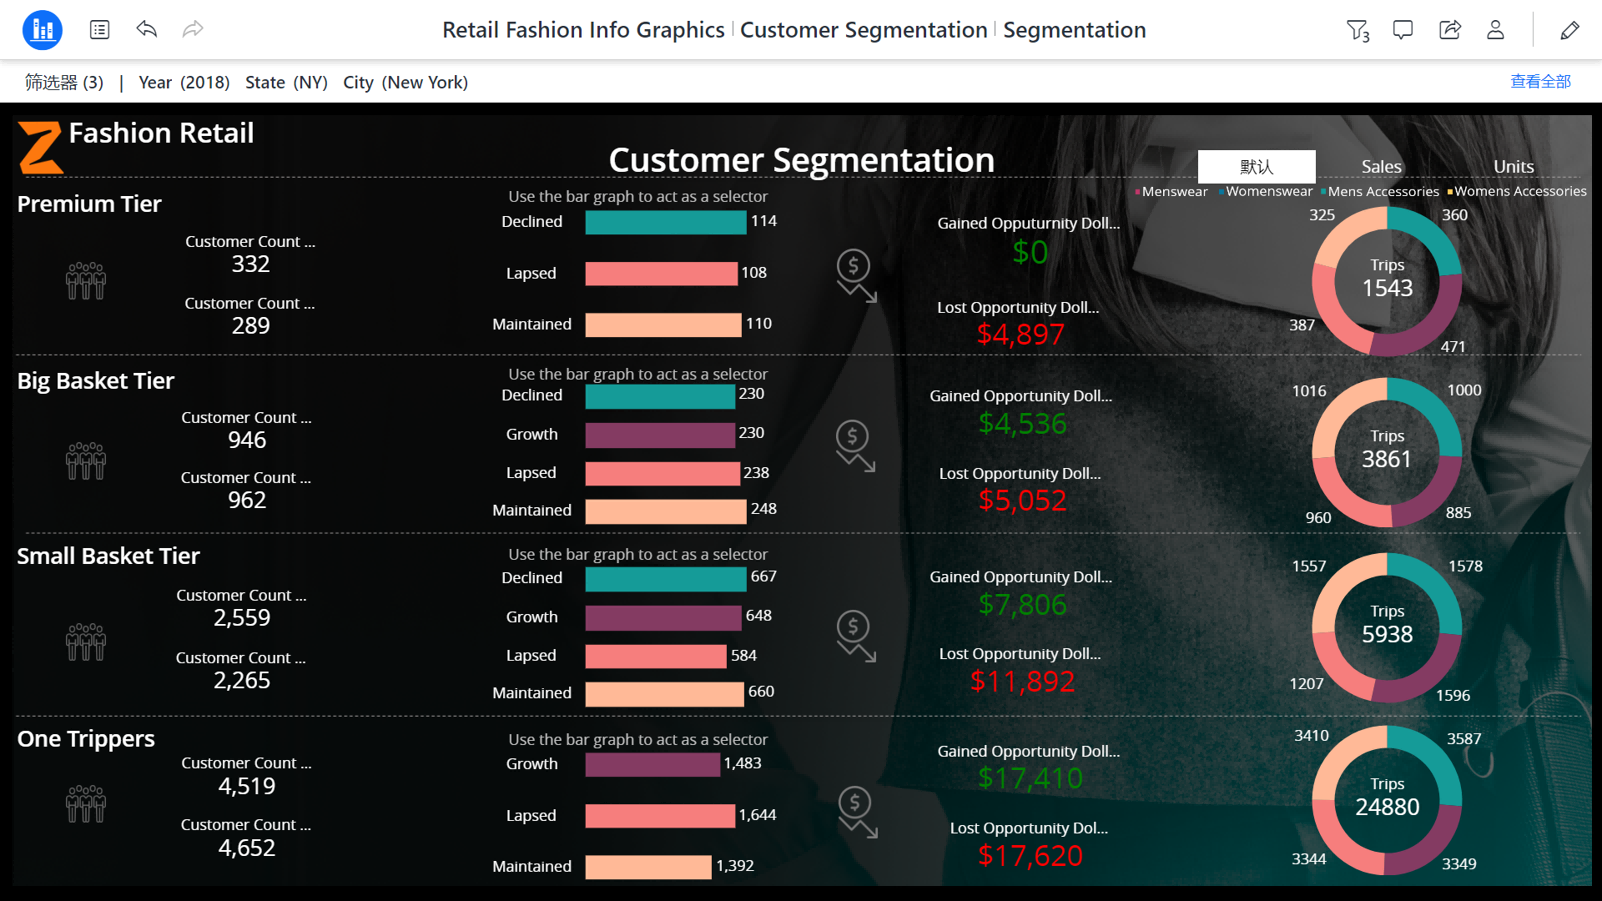1602x901 pixels.
Task: Select Premium Tier Lapsed bar 108
Action: pyautogui.click(x=662, y=274)
